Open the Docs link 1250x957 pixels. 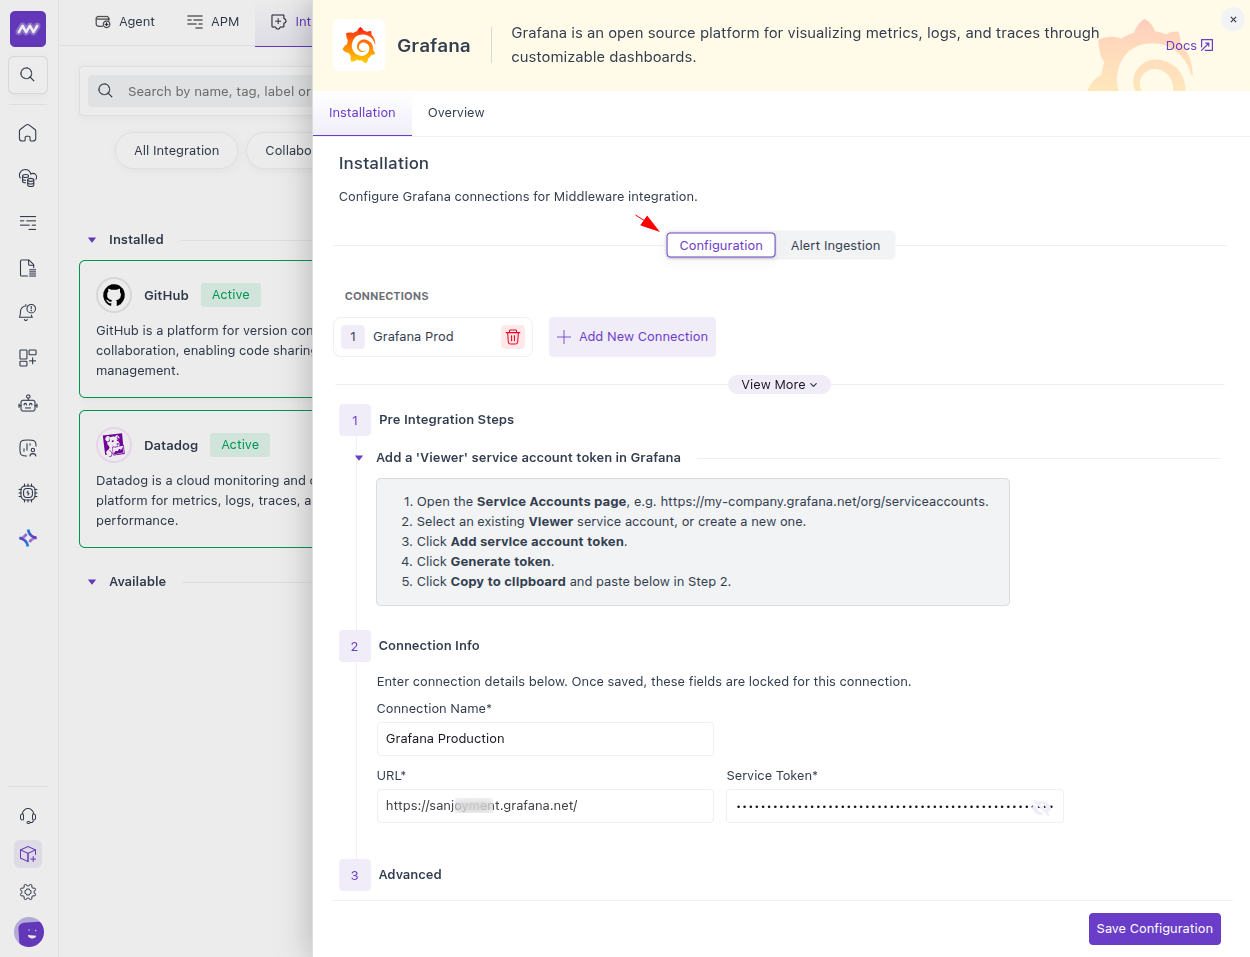point(1188,46)
